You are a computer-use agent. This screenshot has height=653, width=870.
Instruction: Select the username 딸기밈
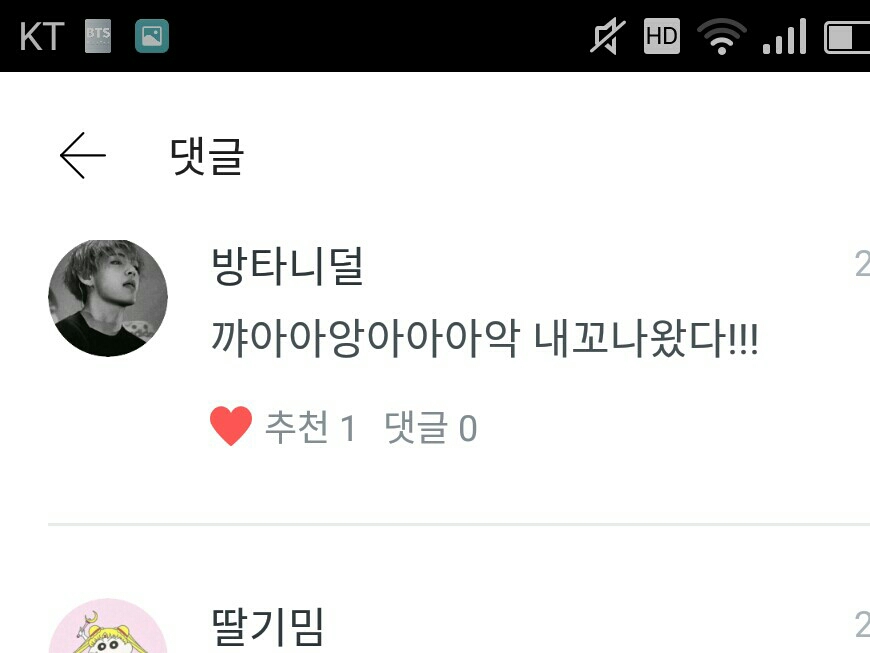pos(268,627)
